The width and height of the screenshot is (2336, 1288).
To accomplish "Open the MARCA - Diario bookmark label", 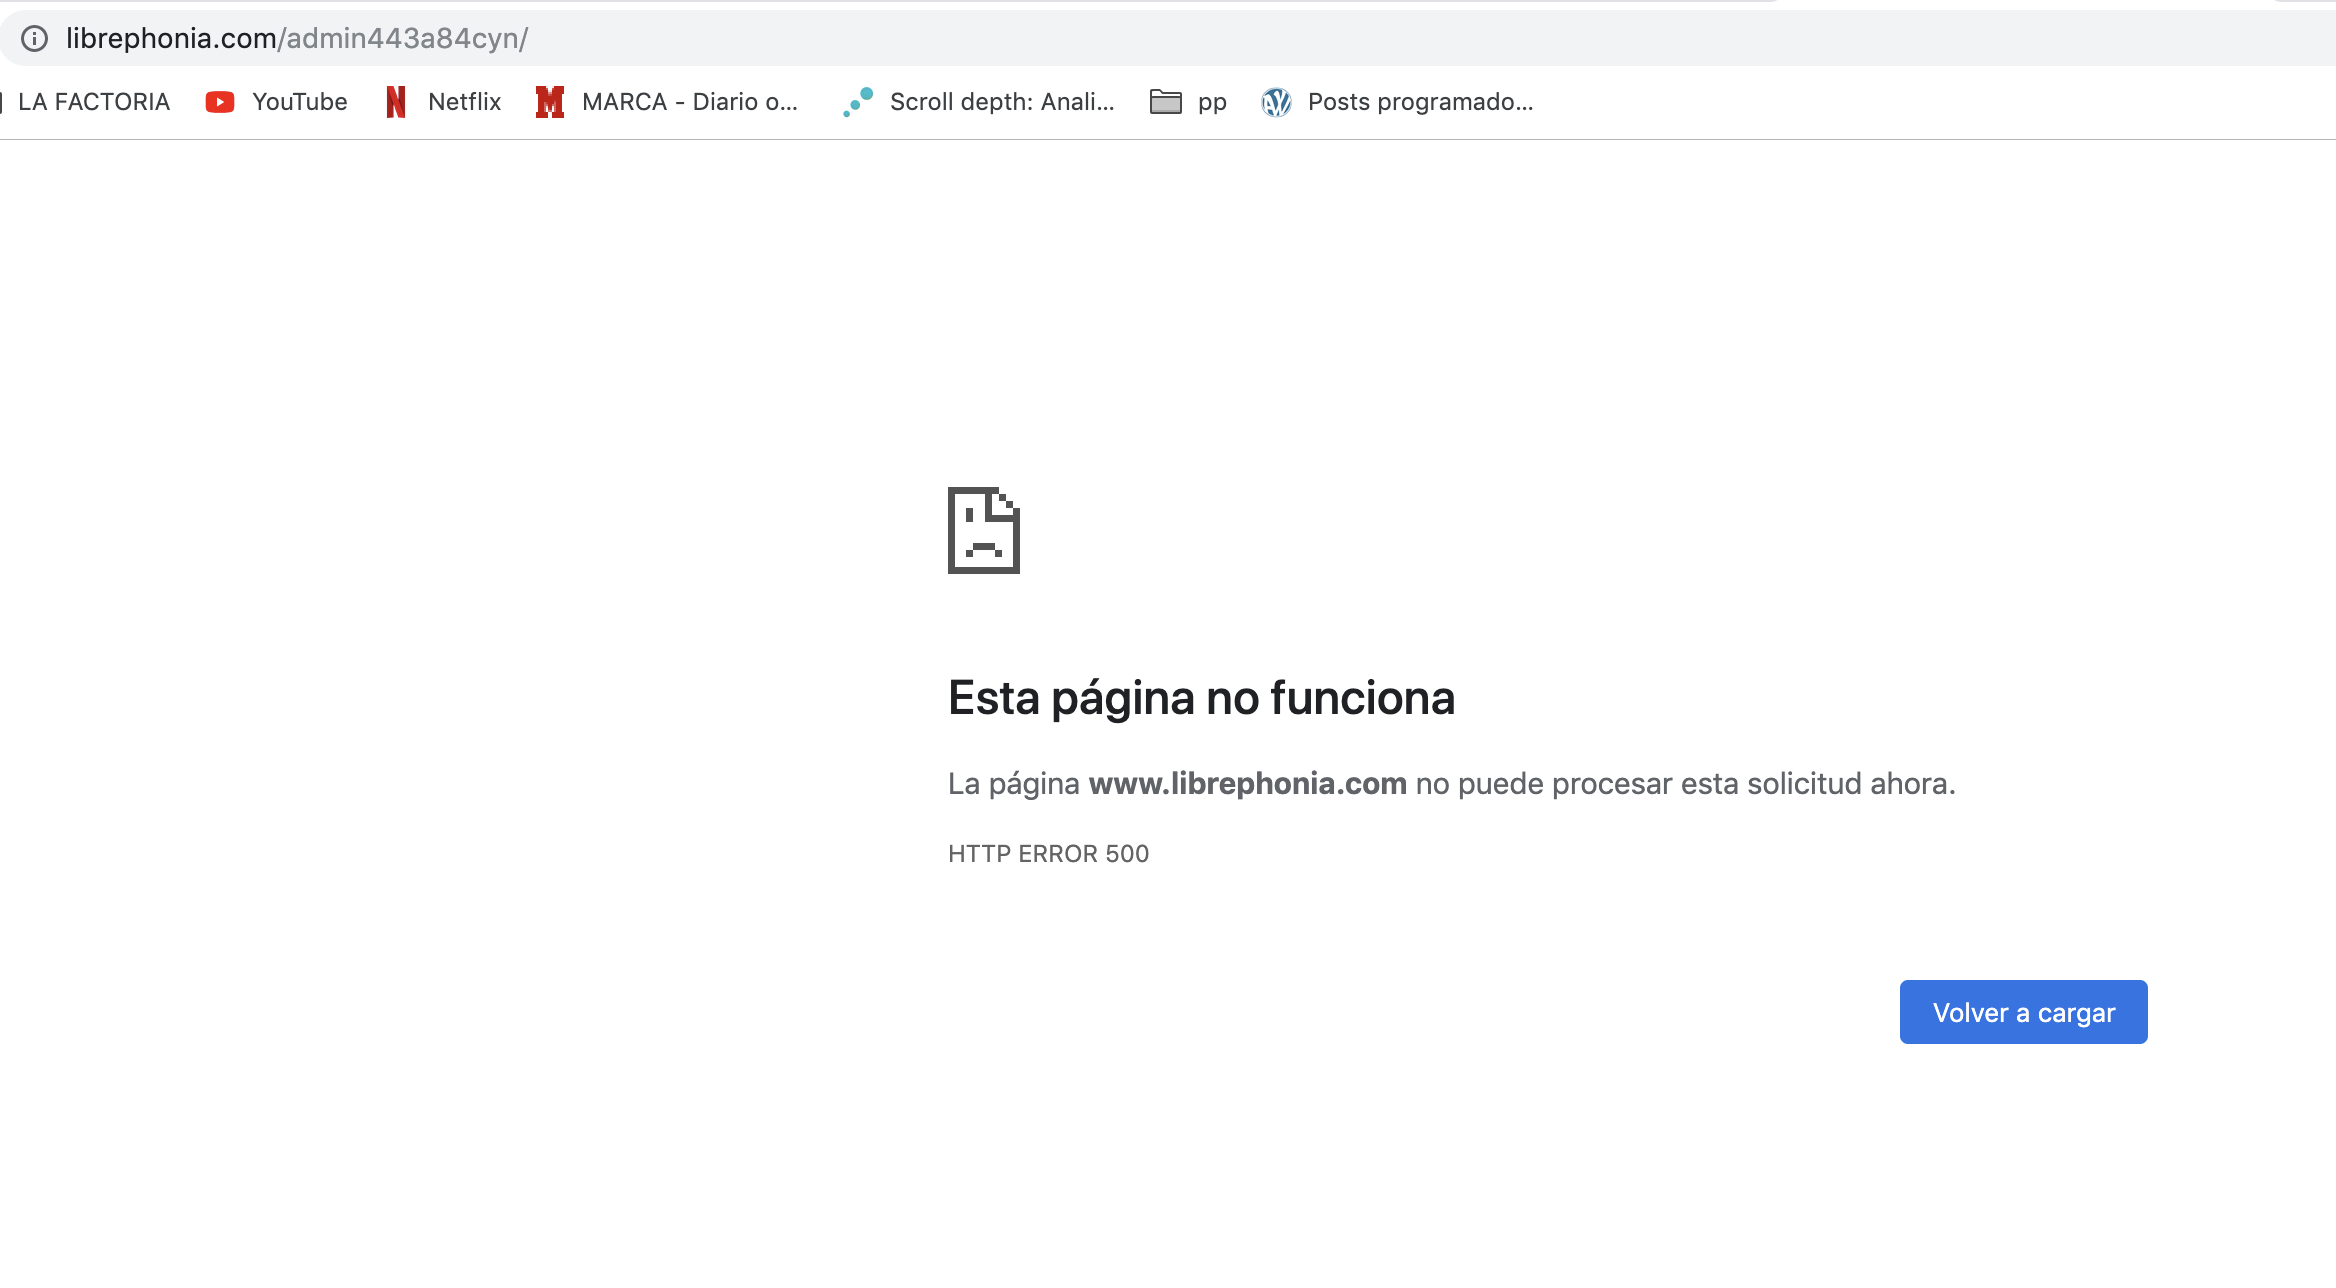I will click(689, 102).
